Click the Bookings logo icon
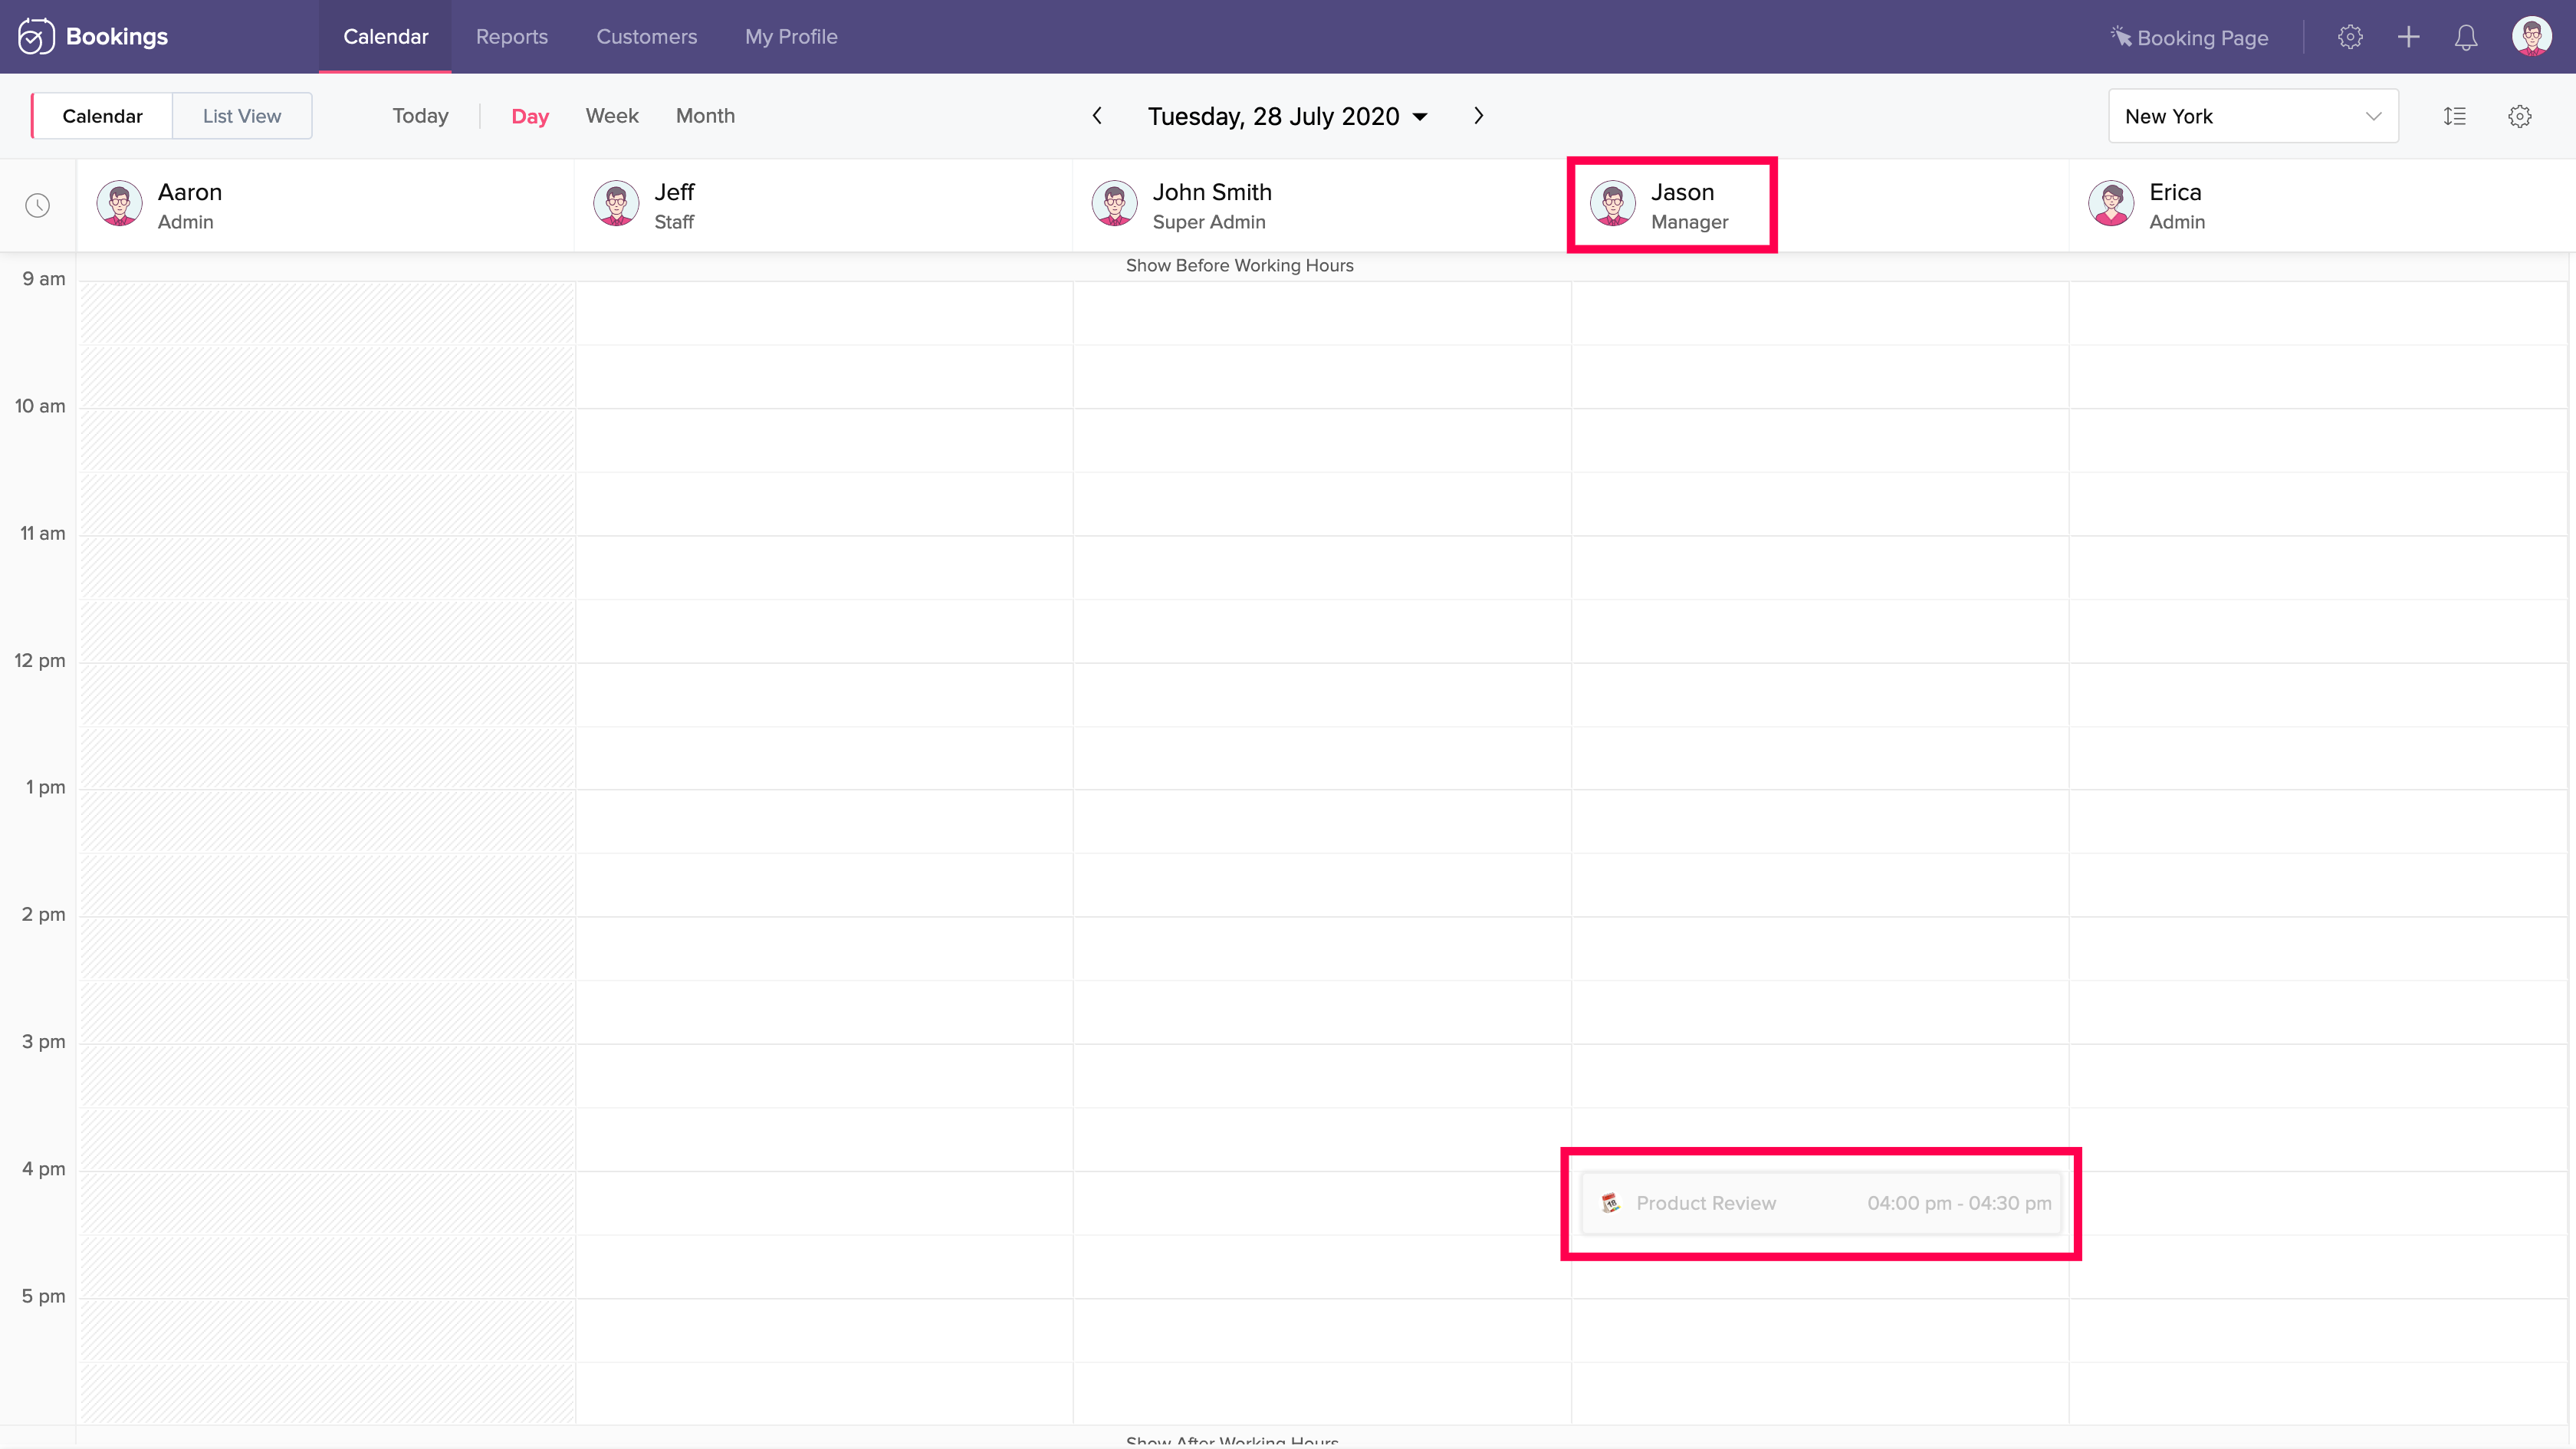 coord(36,37)
